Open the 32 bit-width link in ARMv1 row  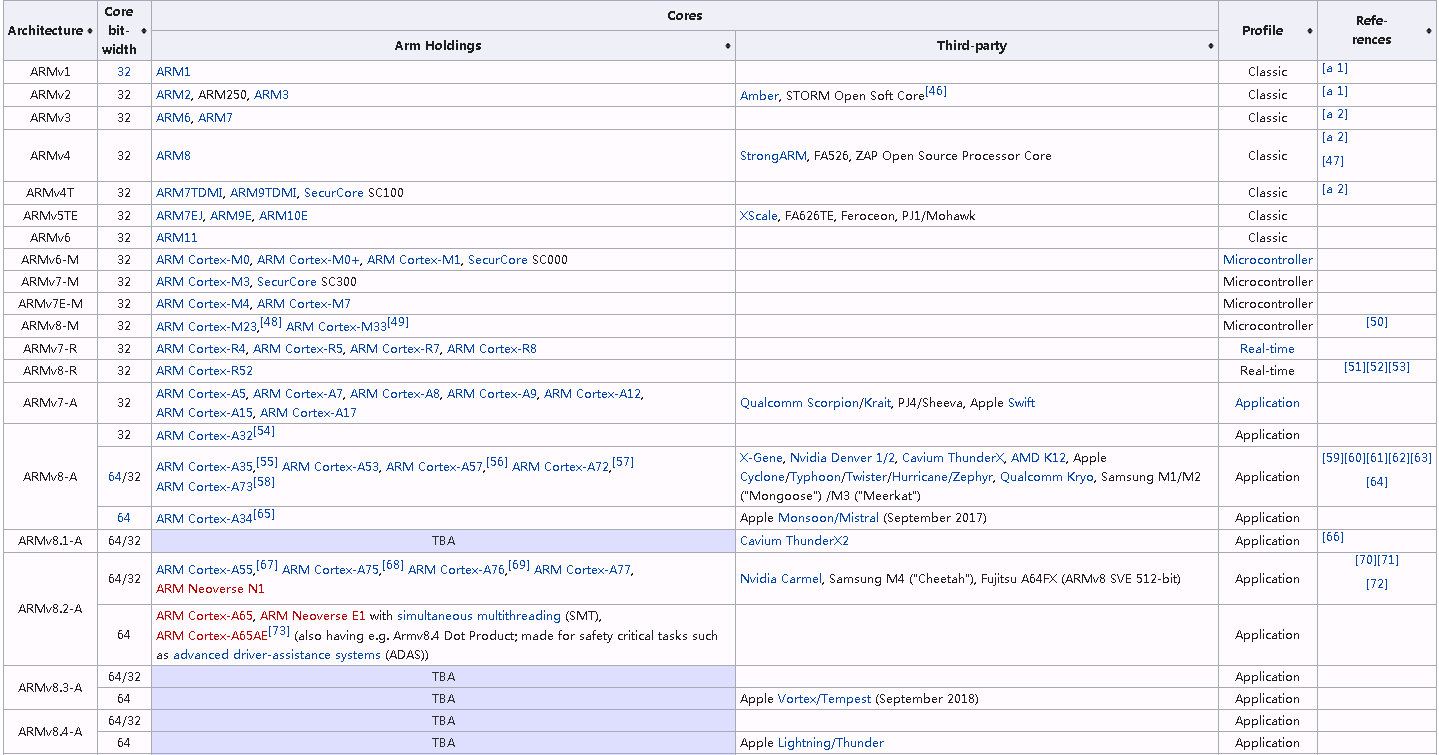(x=124, y=72)
